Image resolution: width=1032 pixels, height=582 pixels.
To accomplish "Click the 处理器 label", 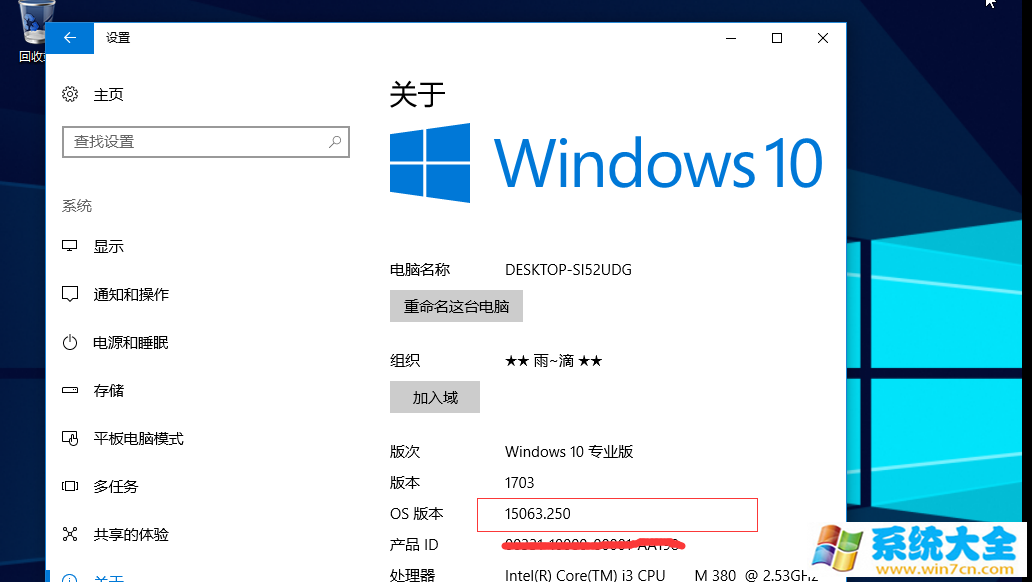I will pos(412,575).
